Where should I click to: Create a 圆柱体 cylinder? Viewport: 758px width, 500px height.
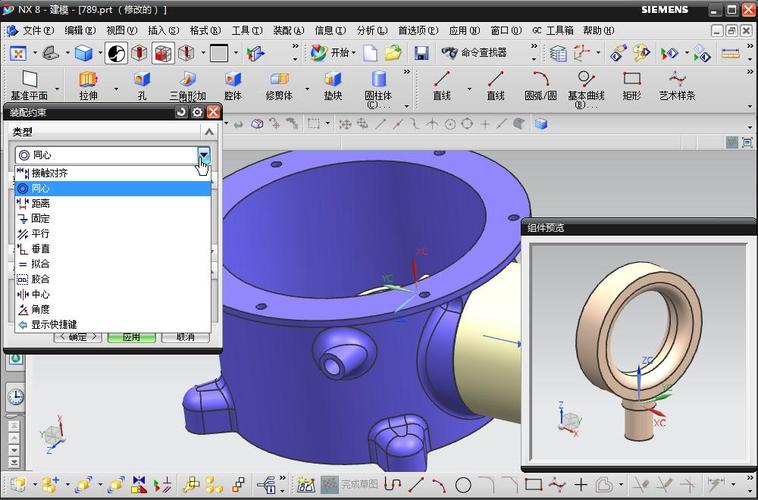pos(379,88)
